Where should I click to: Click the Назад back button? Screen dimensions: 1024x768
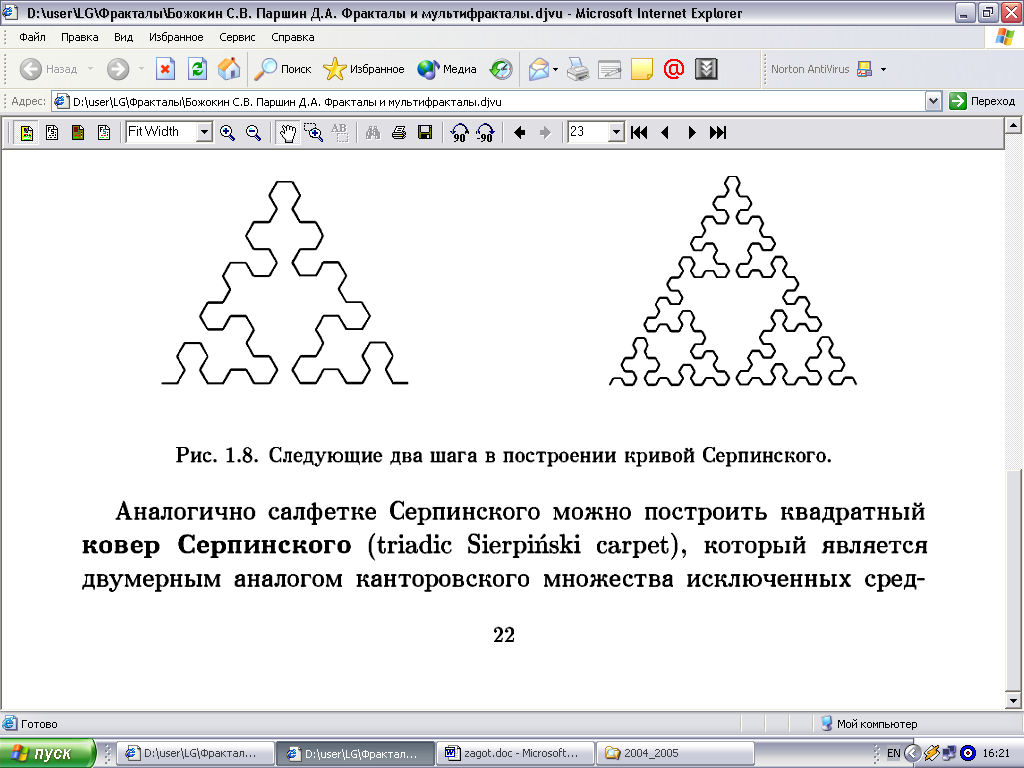tap(48, 69)
